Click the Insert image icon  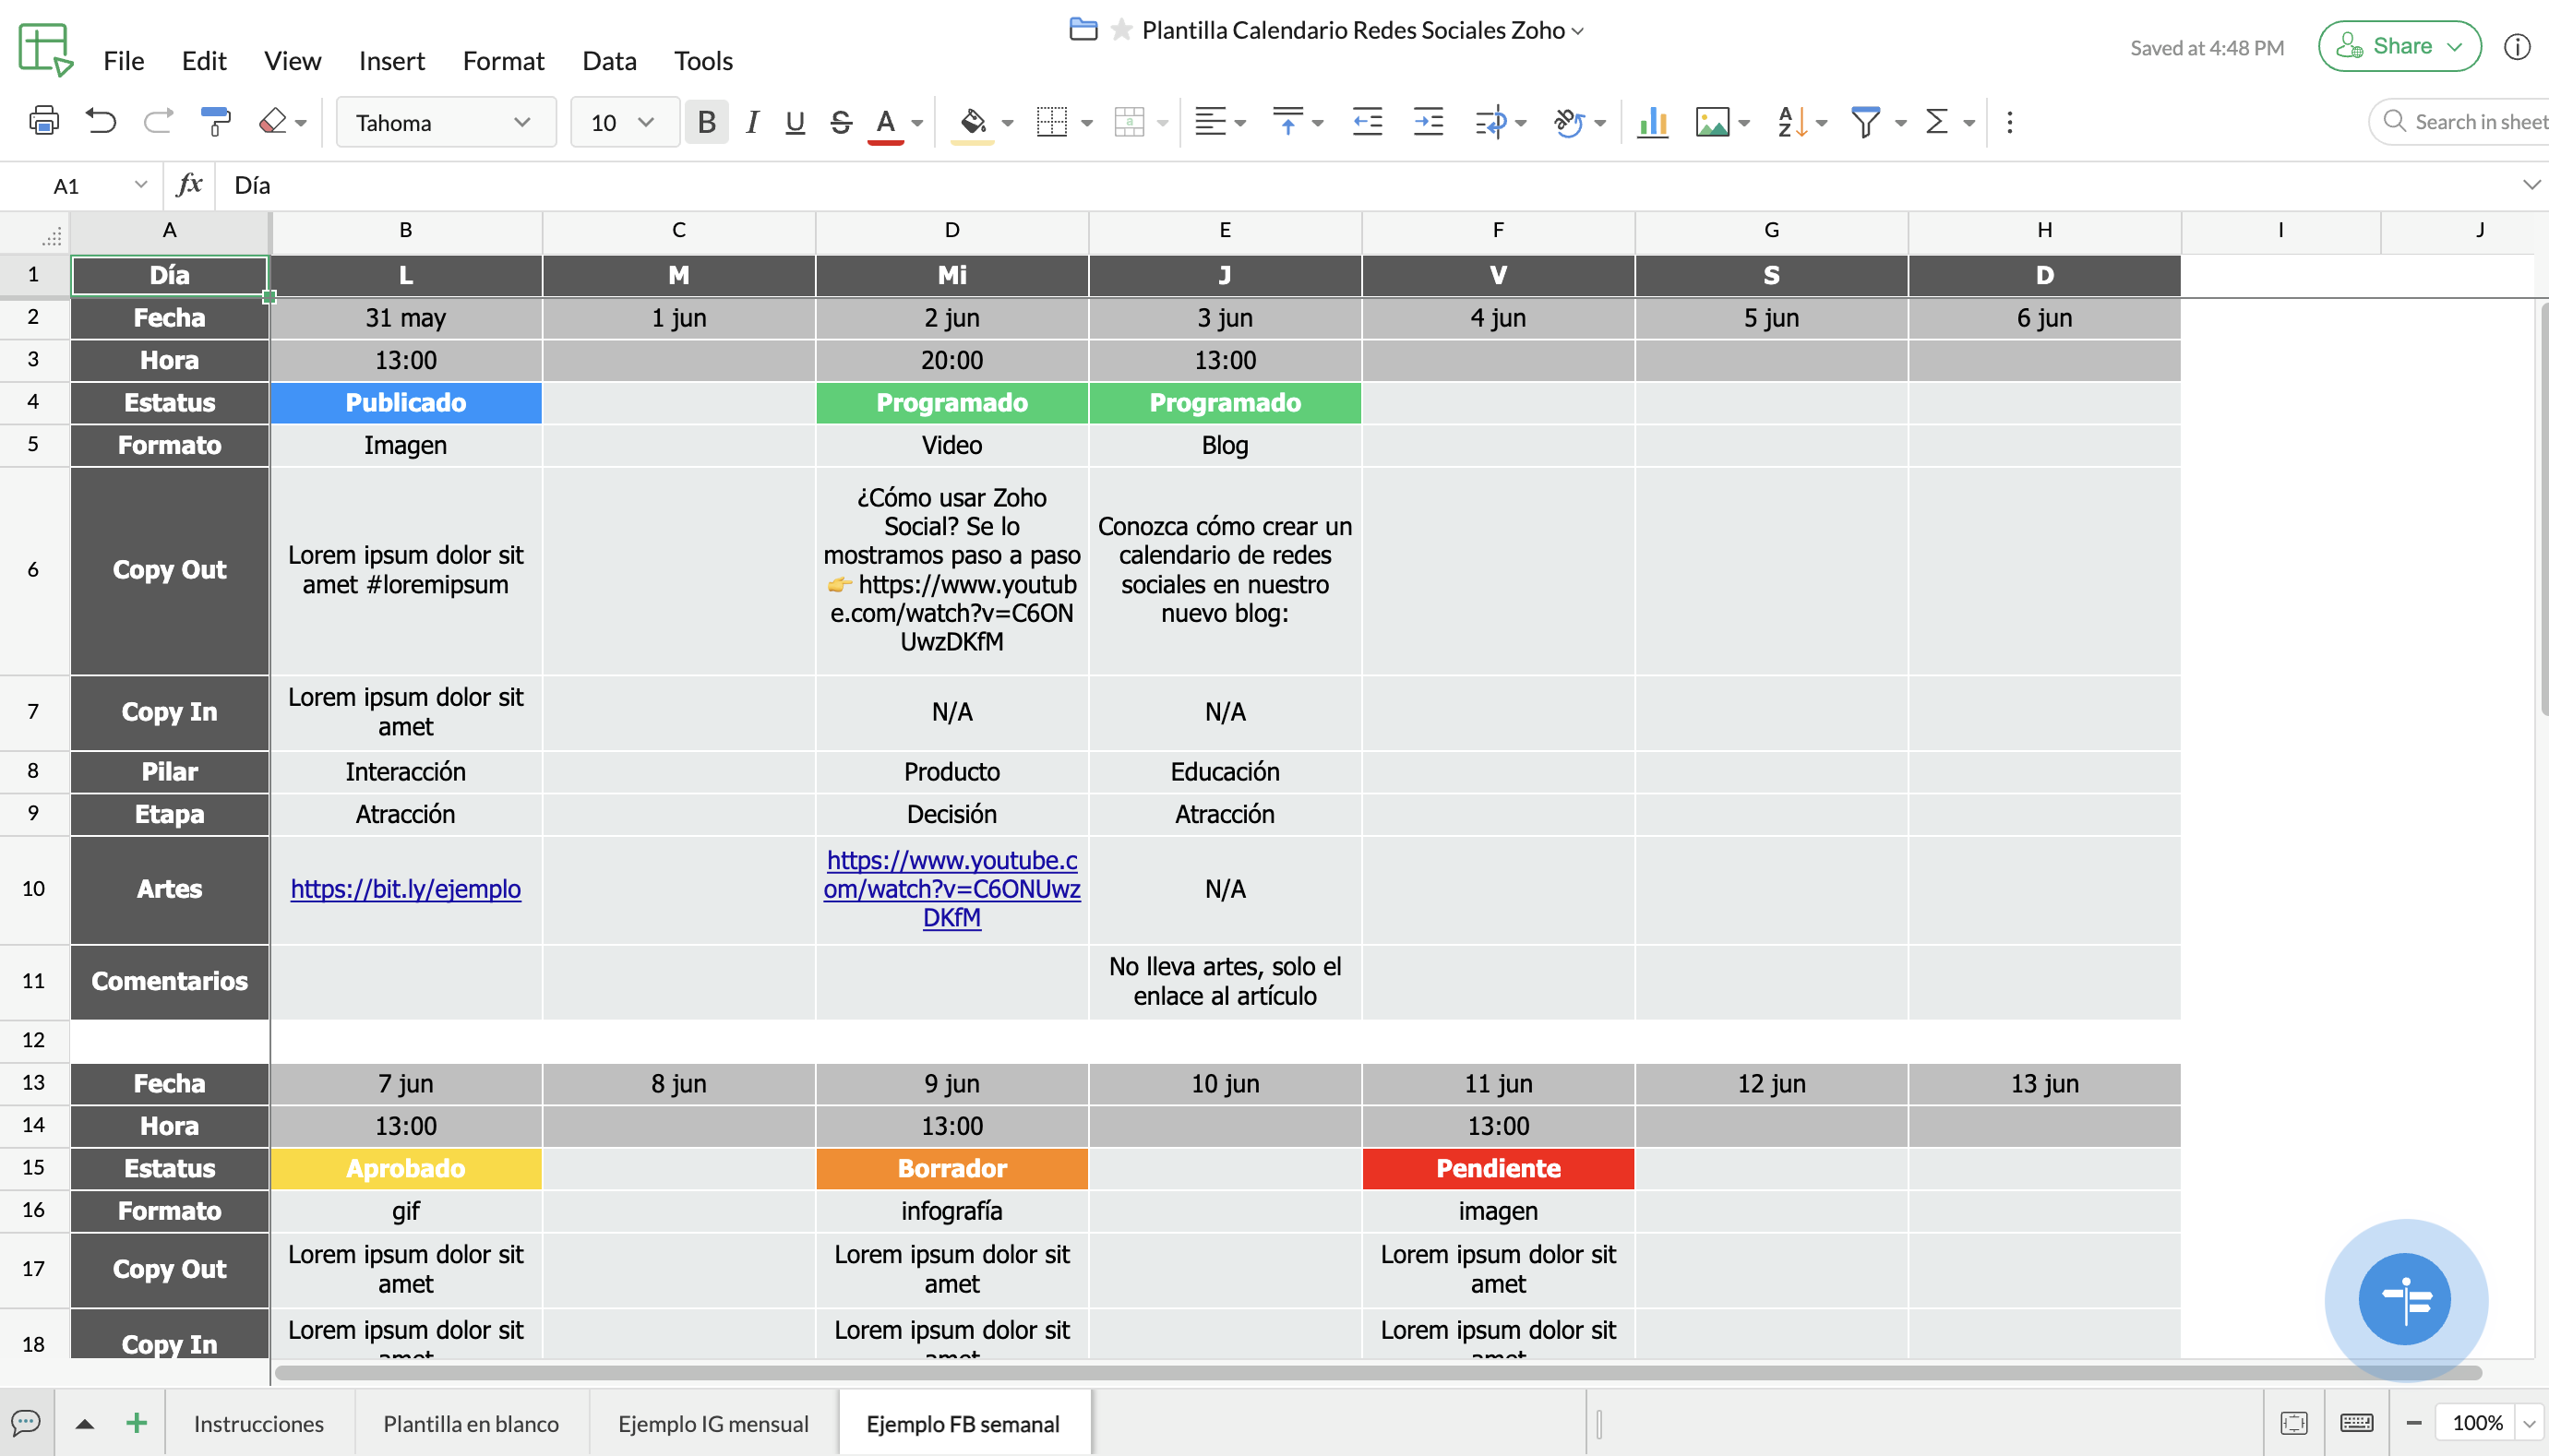pyautogui.click(x=1712, y=122)
